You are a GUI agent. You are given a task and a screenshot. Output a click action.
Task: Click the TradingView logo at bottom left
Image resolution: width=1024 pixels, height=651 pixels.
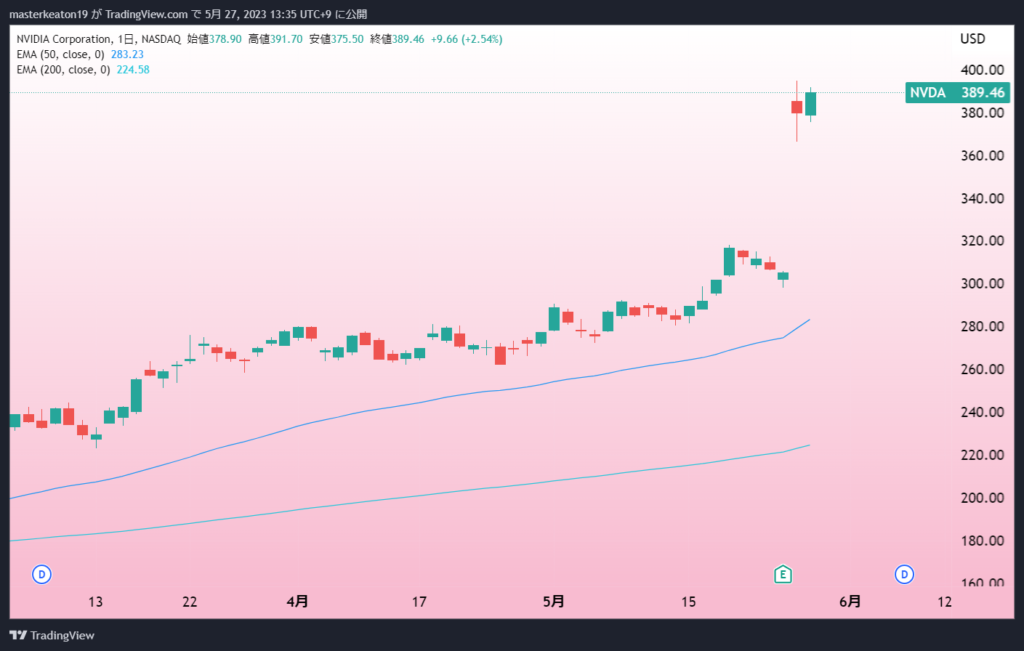[x=52, y=635]
